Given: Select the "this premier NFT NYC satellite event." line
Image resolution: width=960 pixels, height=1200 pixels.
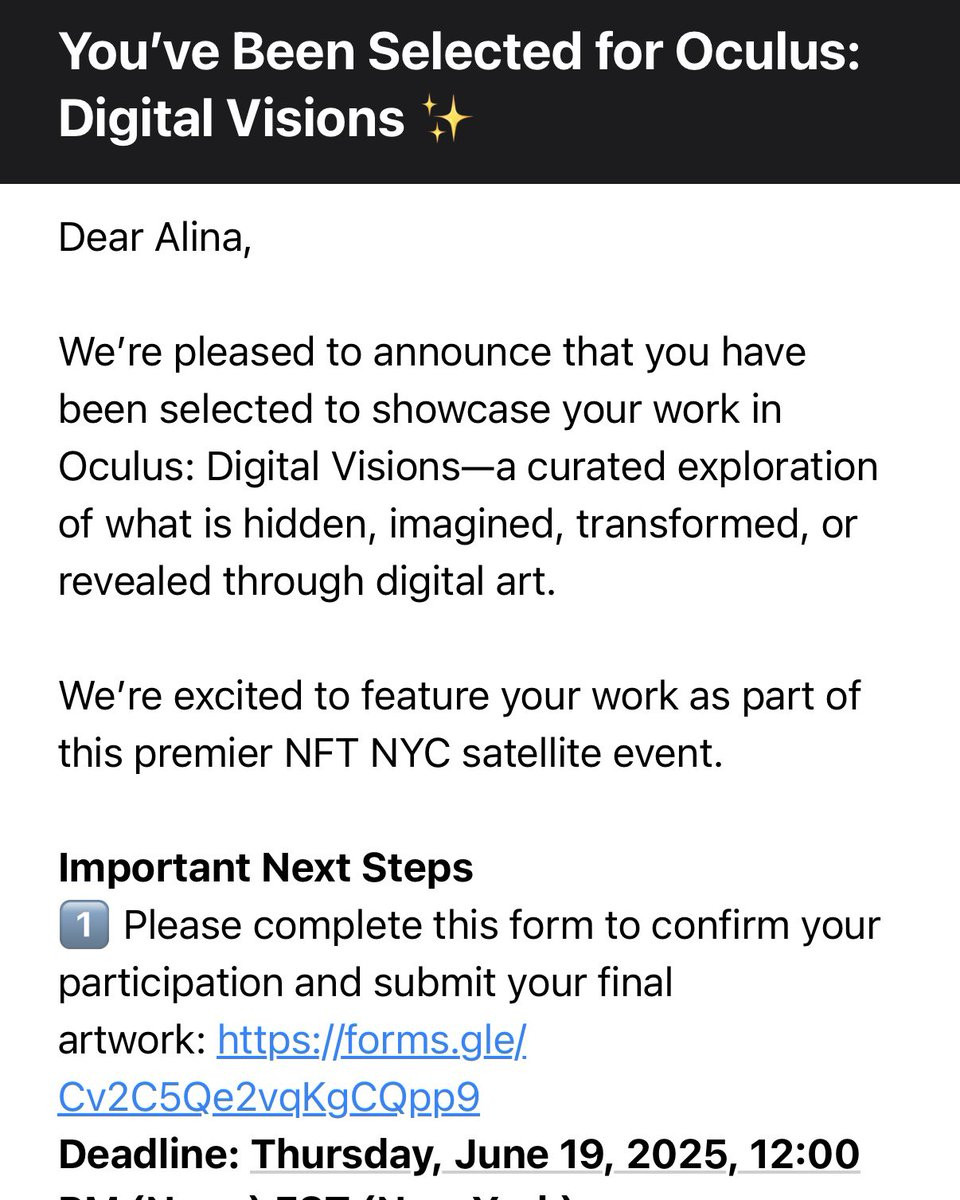Looking at the screenshot, I should [390, 753].
